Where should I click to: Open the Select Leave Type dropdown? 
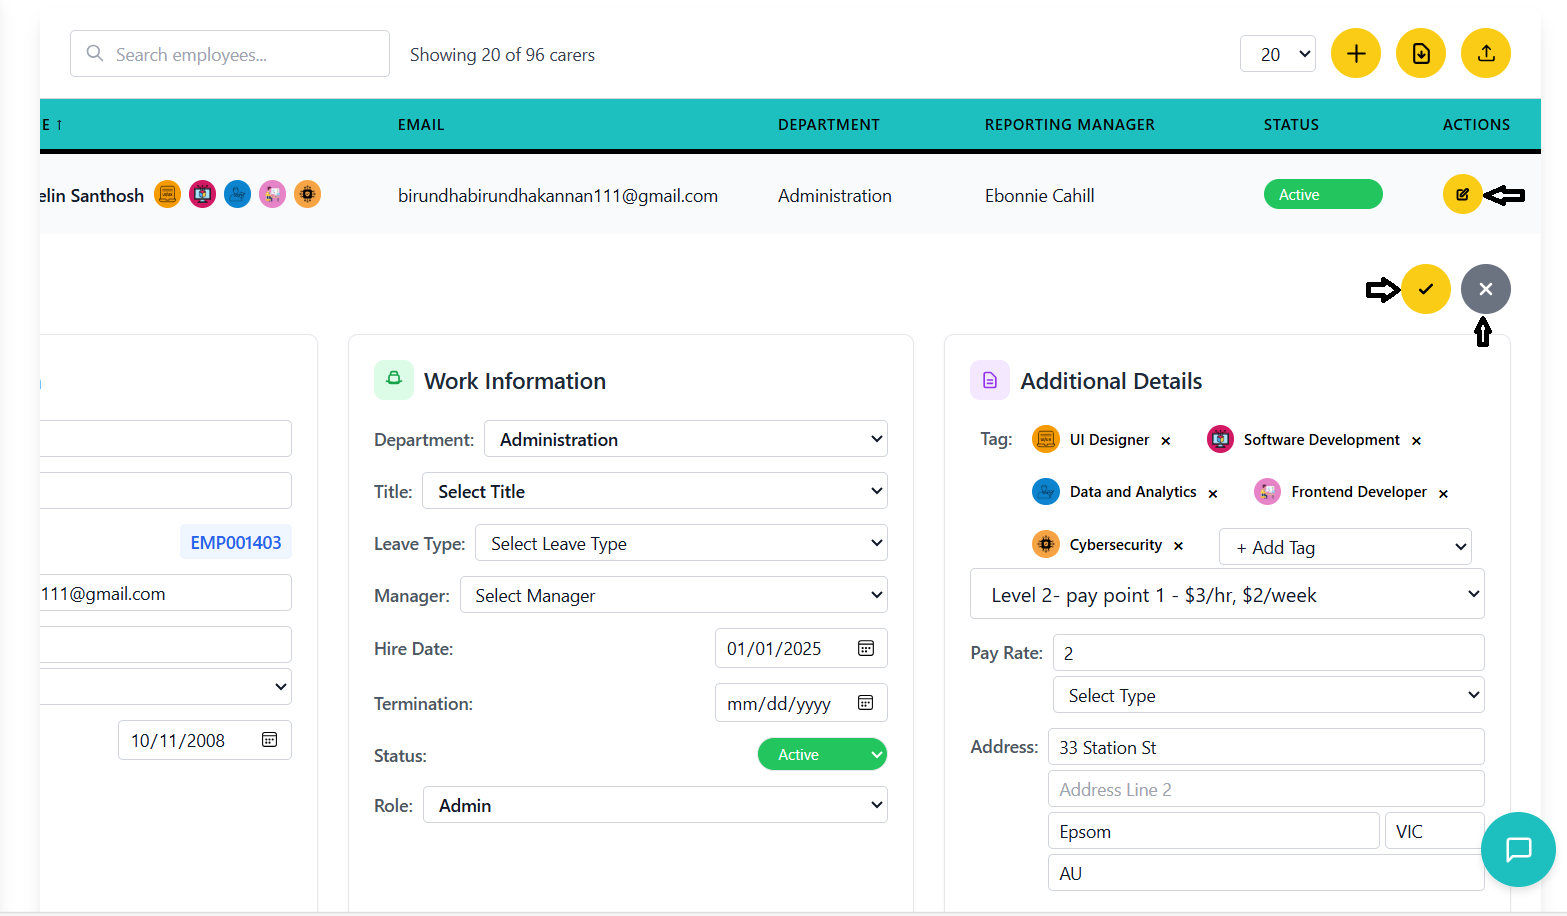click(x=681, y=544)
